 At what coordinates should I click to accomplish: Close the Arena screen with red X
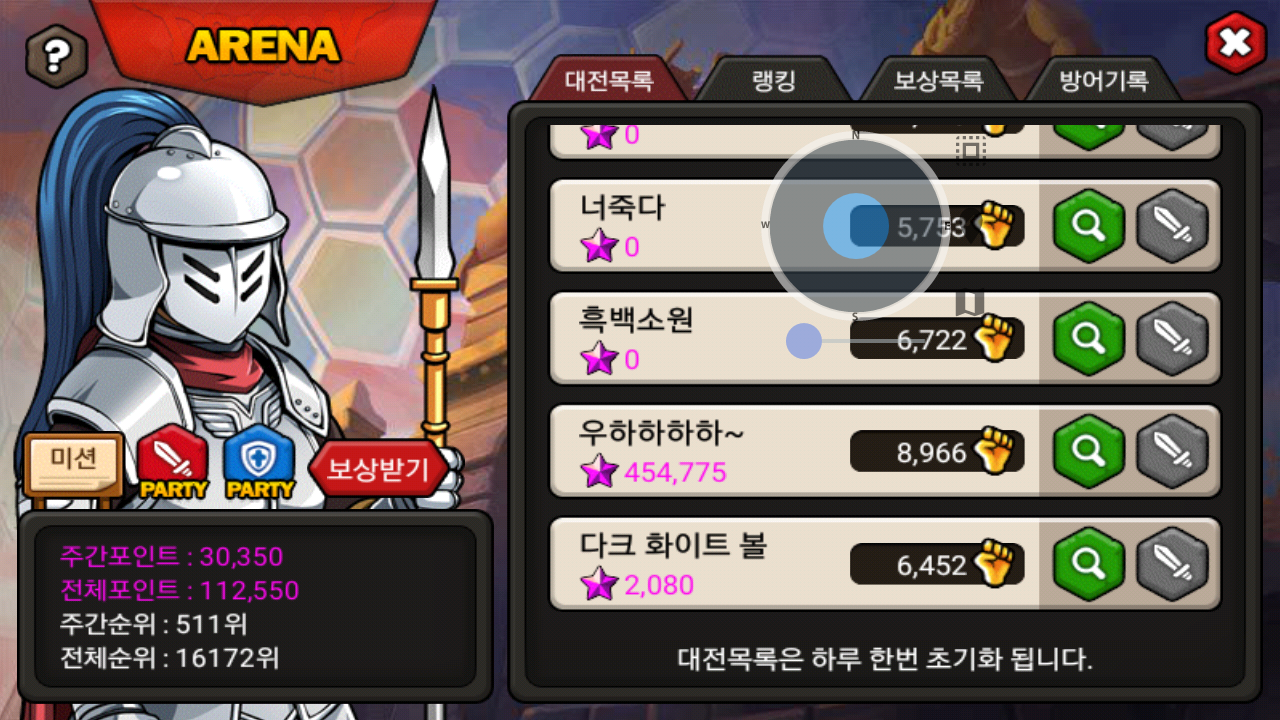tap(1235, 43)
